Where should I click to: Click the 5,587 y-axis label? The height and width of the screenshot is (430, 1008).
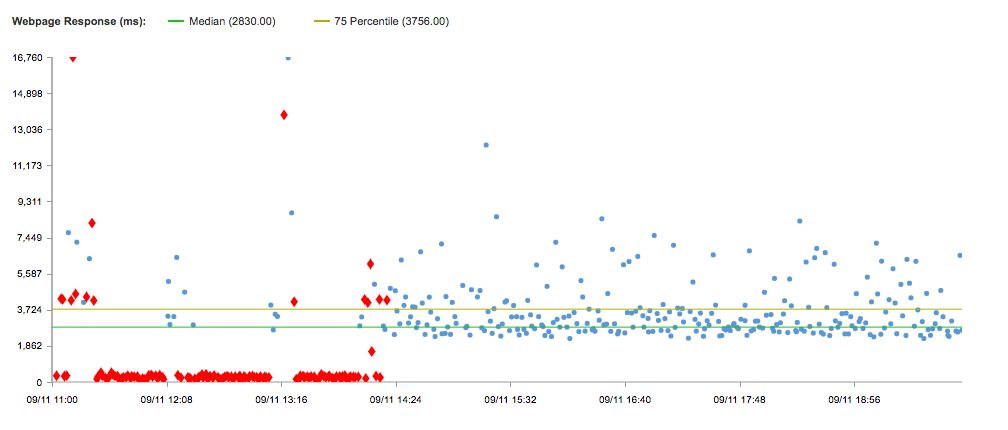30,274
